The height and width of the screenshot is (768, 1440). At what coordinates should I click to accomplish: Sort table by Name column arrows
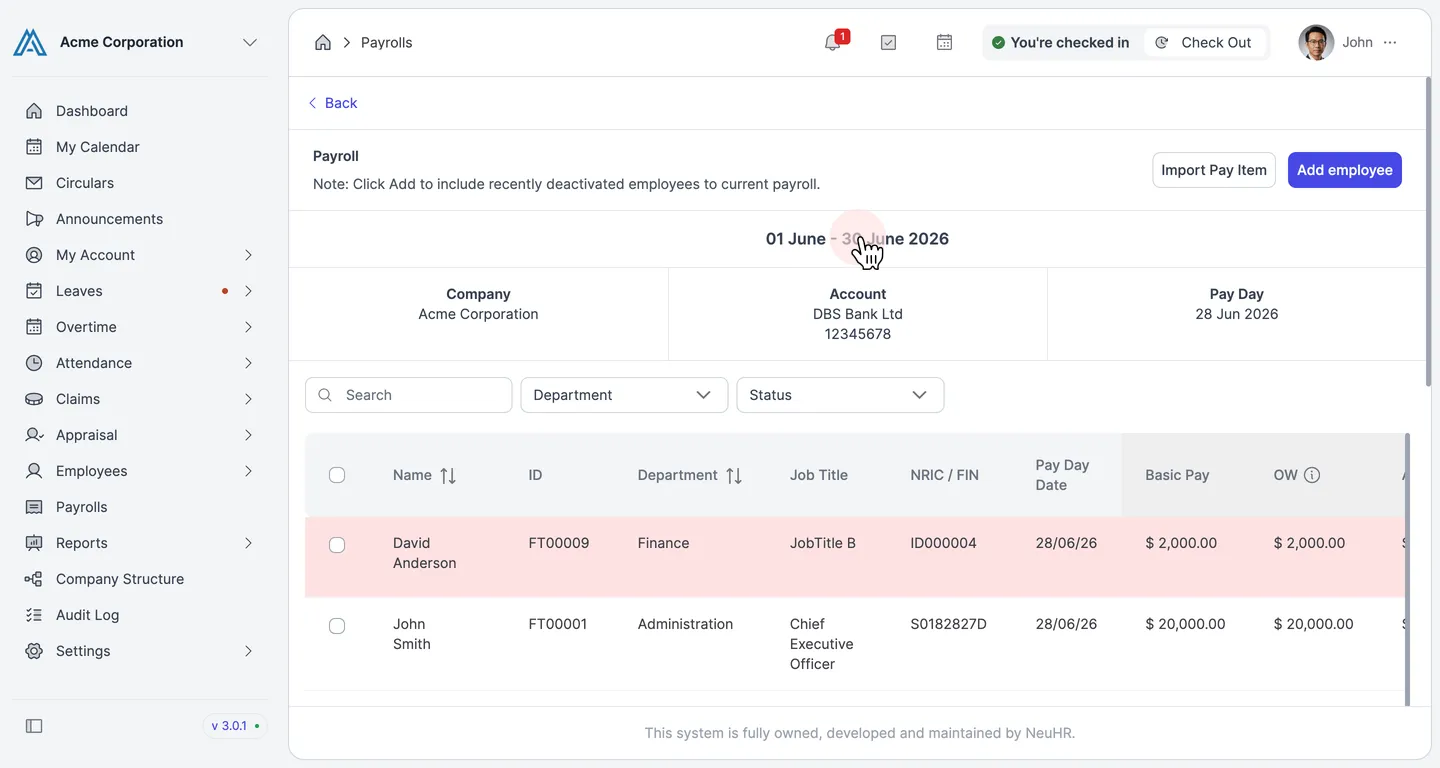tap(448, 476)
